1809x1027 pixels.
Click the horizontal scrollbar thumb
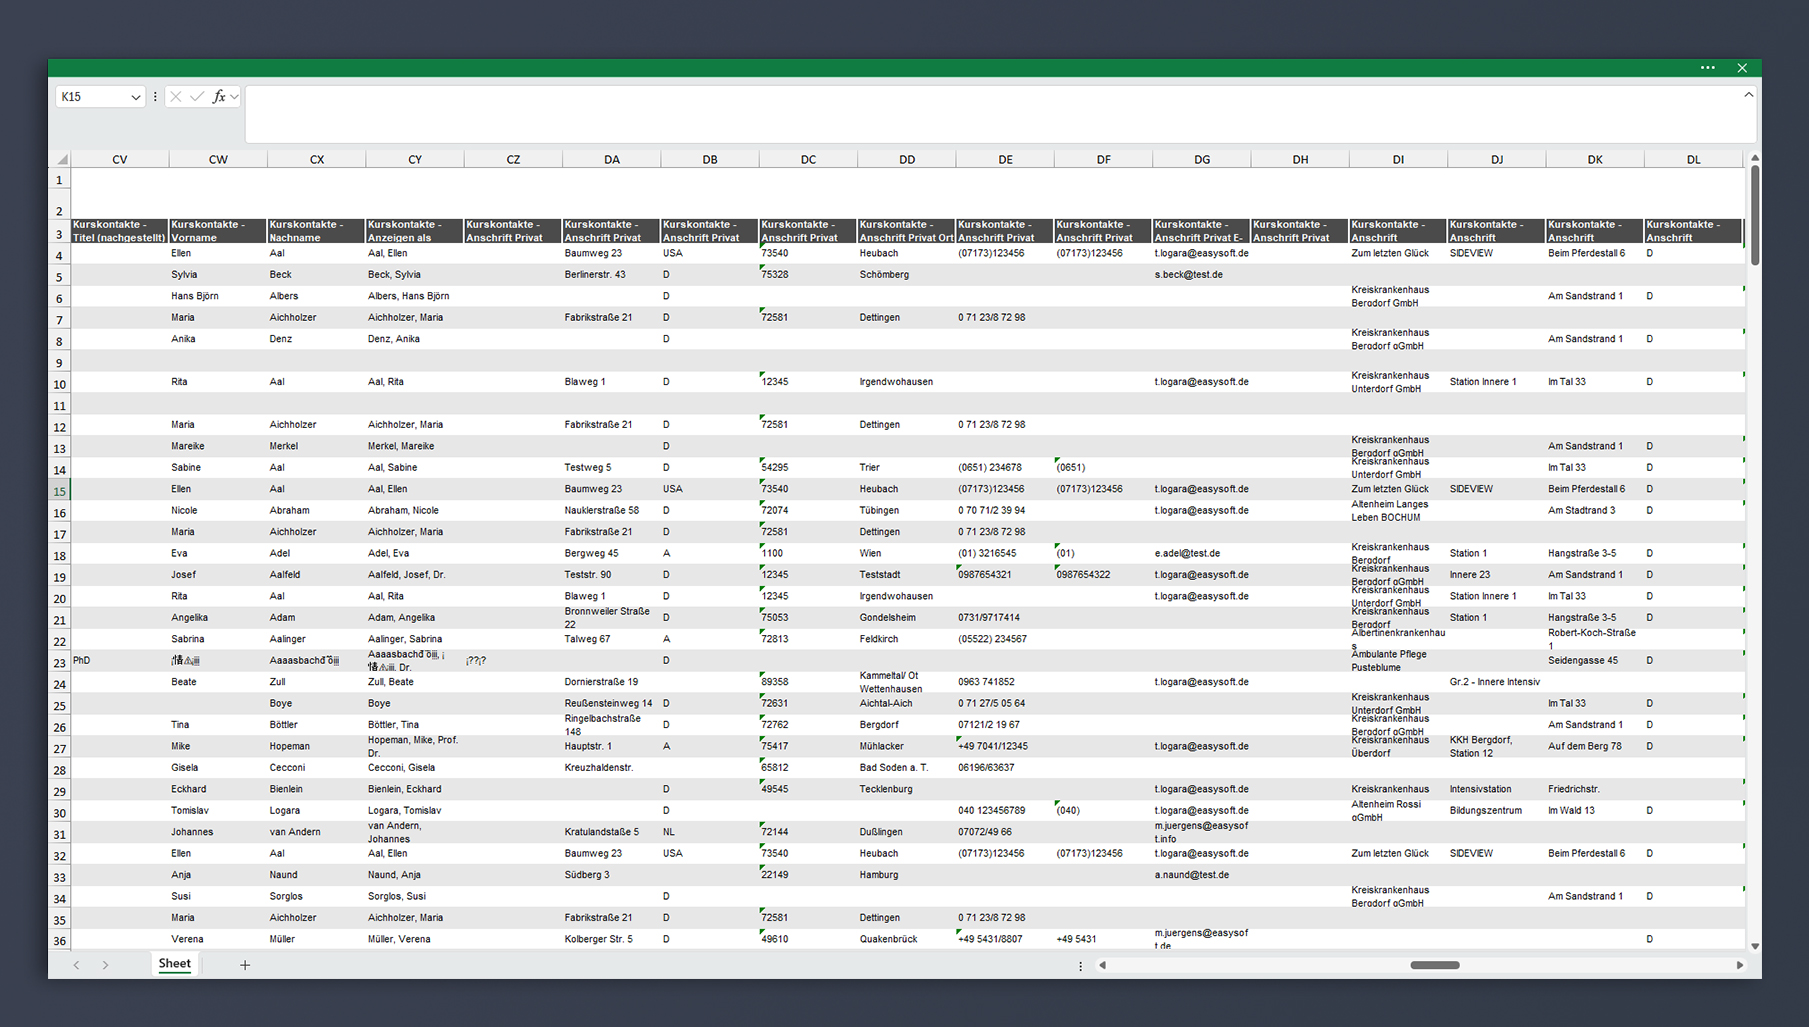1435,965
